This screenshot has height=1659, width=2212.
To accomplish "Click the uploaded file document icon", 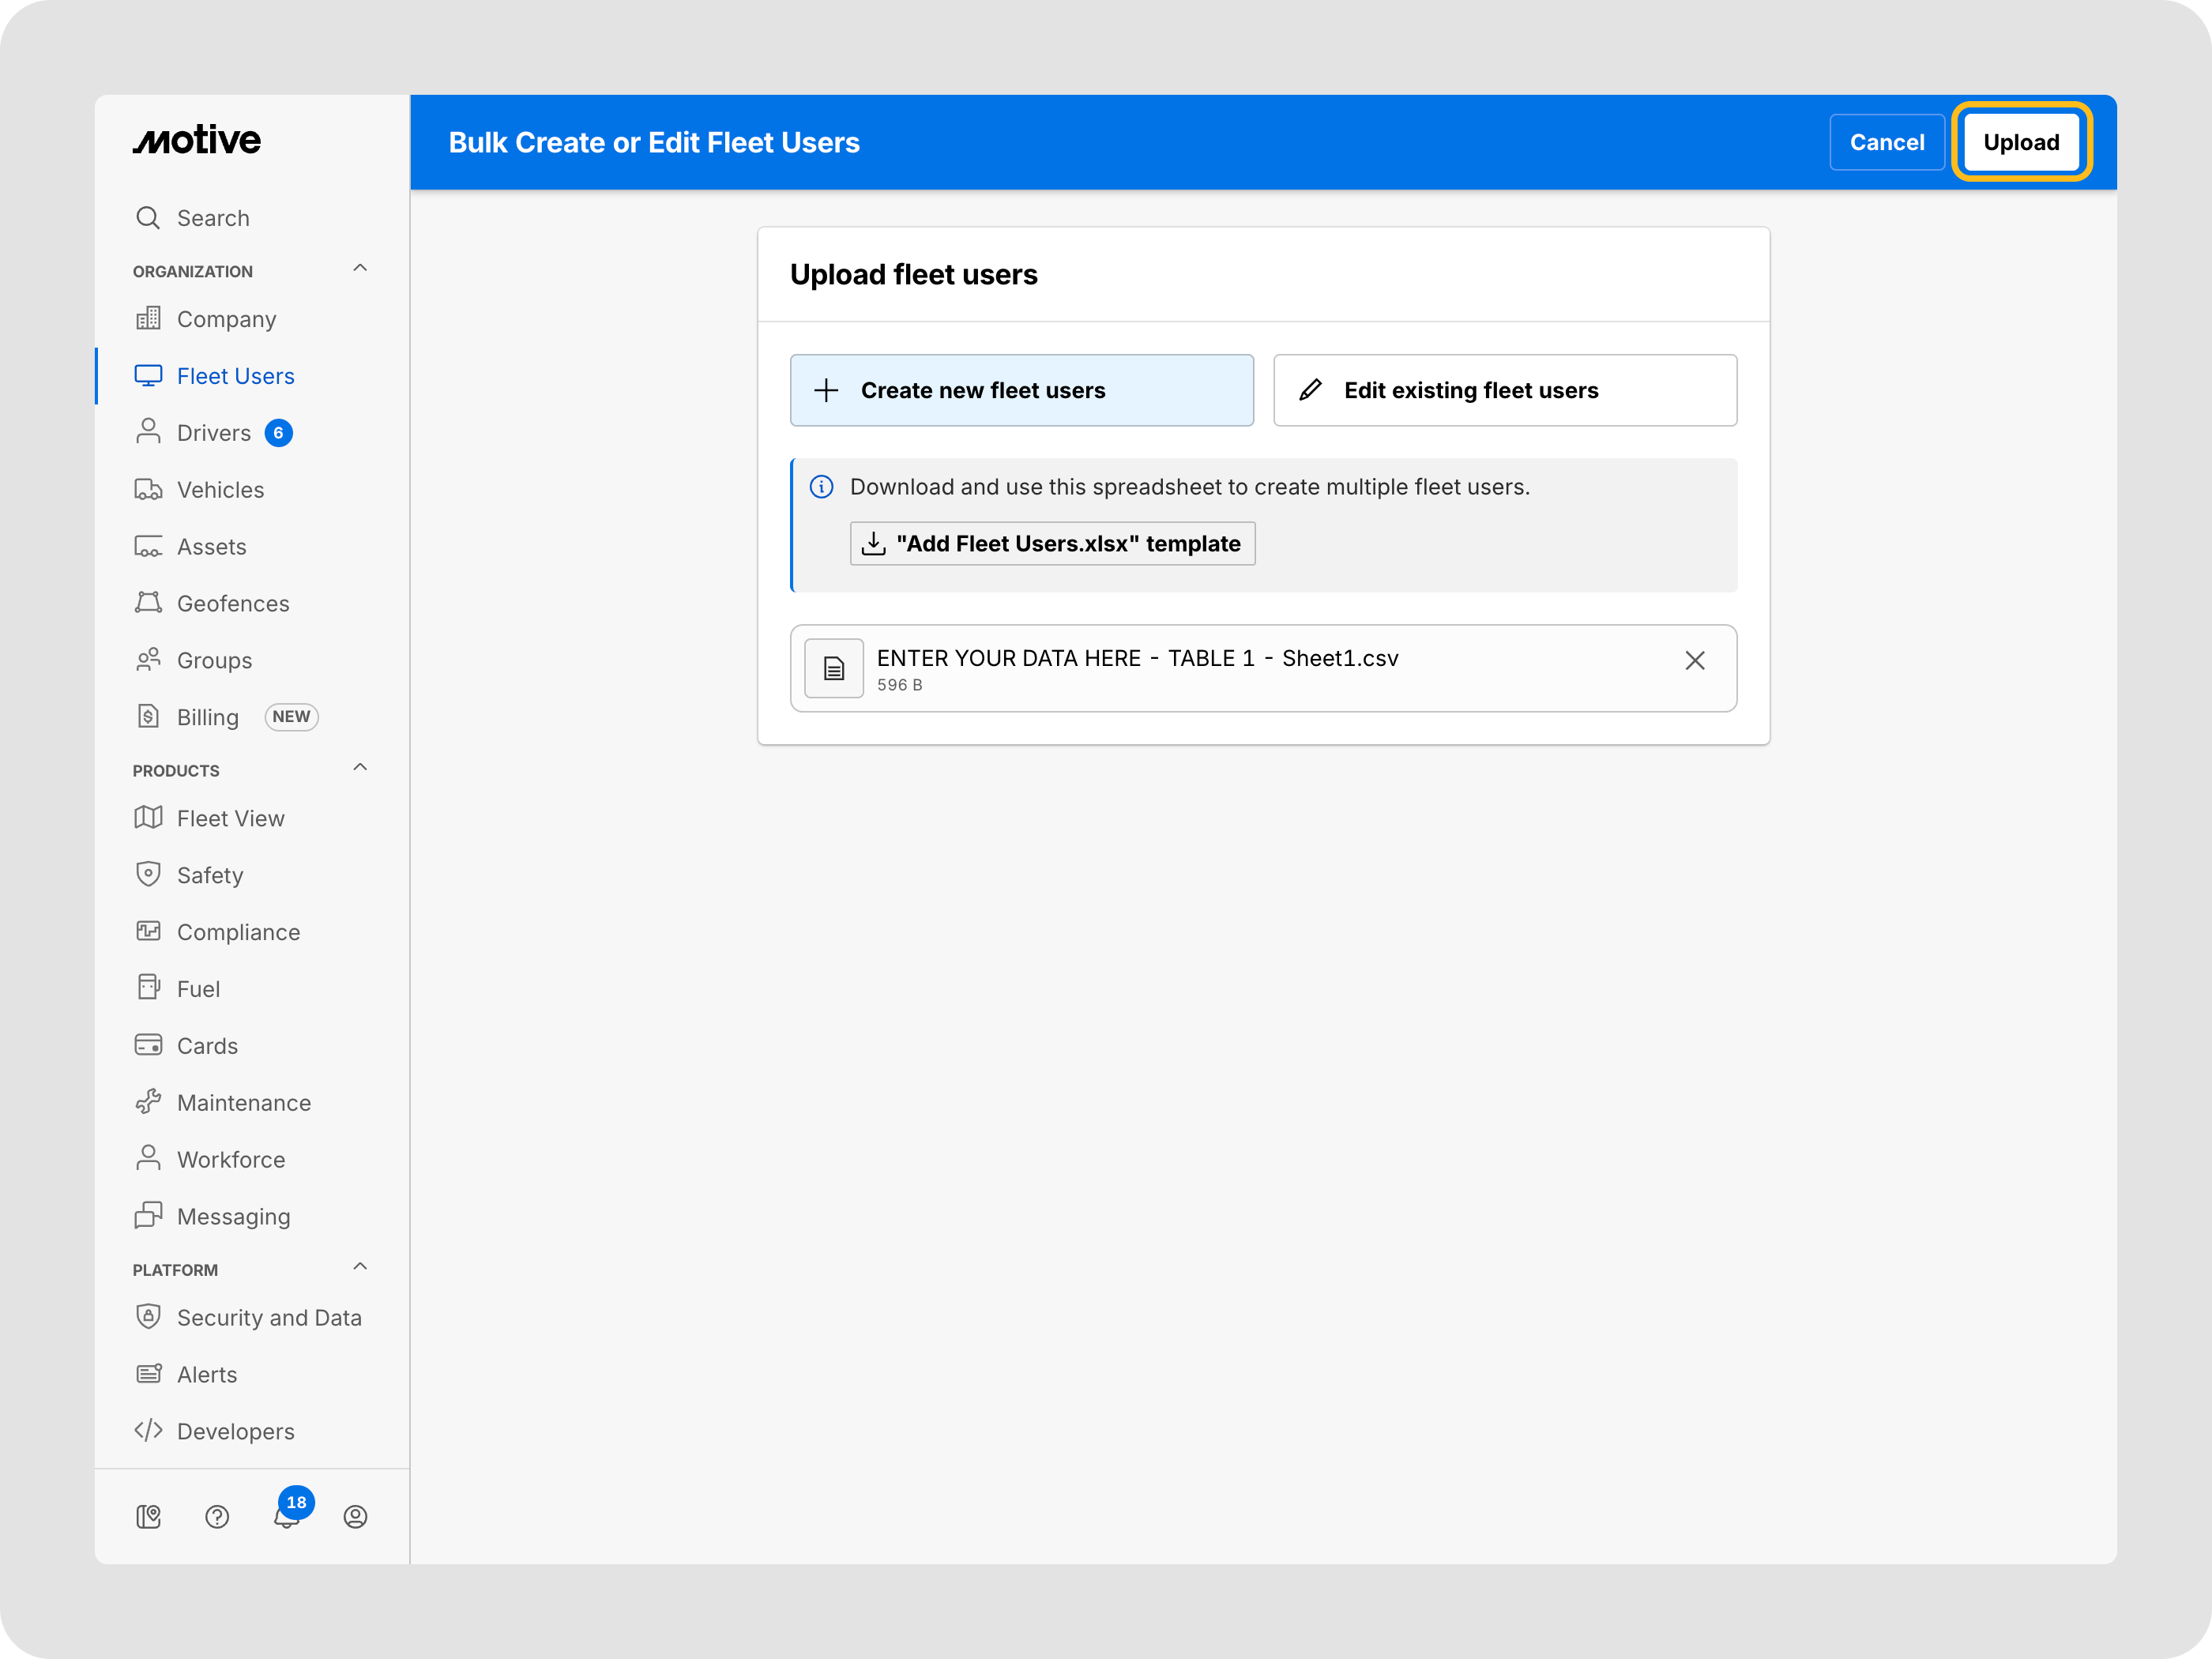I will click(x=833, y=668).
